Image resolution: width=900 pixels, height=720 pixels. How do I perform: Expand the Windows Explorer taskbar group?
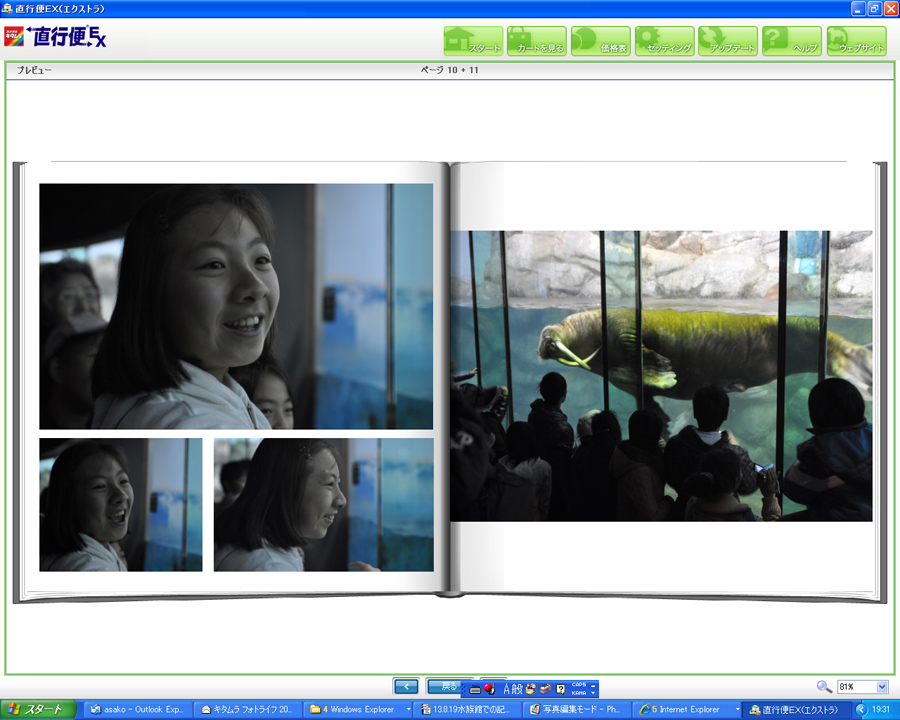(x=408, y=709)
